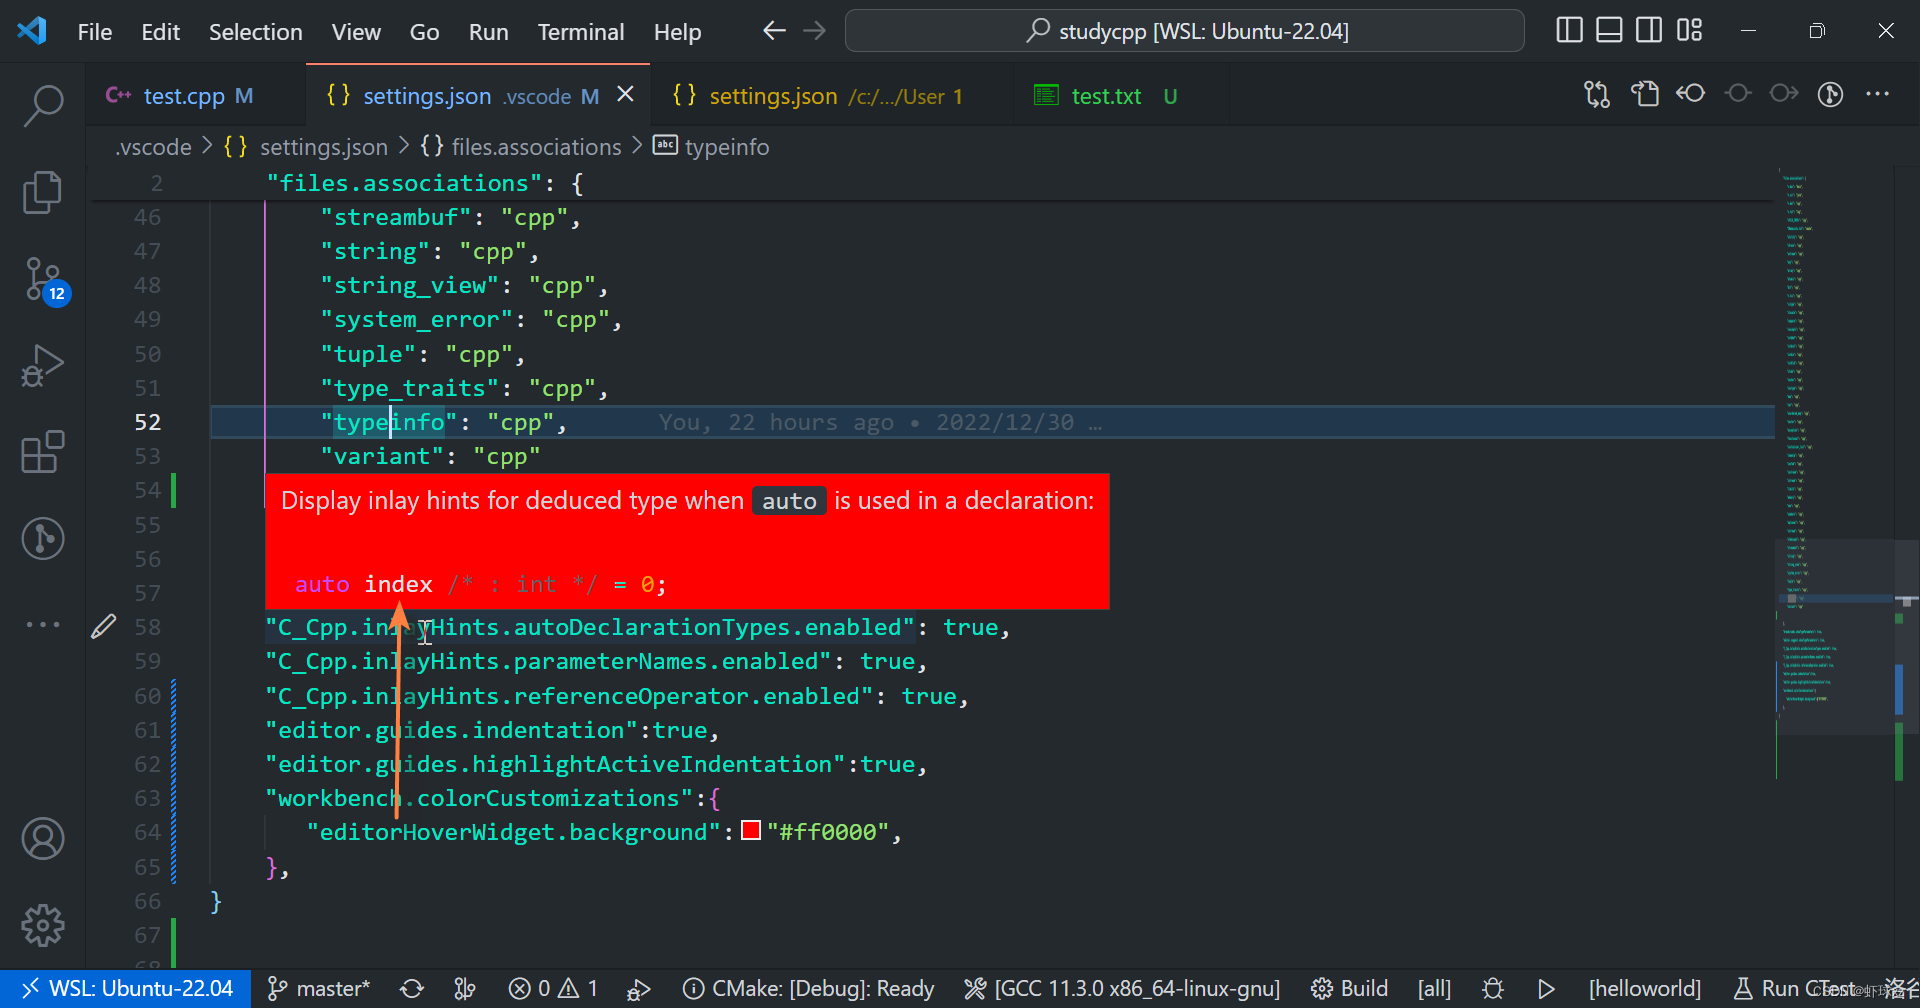The height and width of the screenshot is (1008, 1920).
Task: Click CMake launch play icon
Action: click(x=1546, y=989)
